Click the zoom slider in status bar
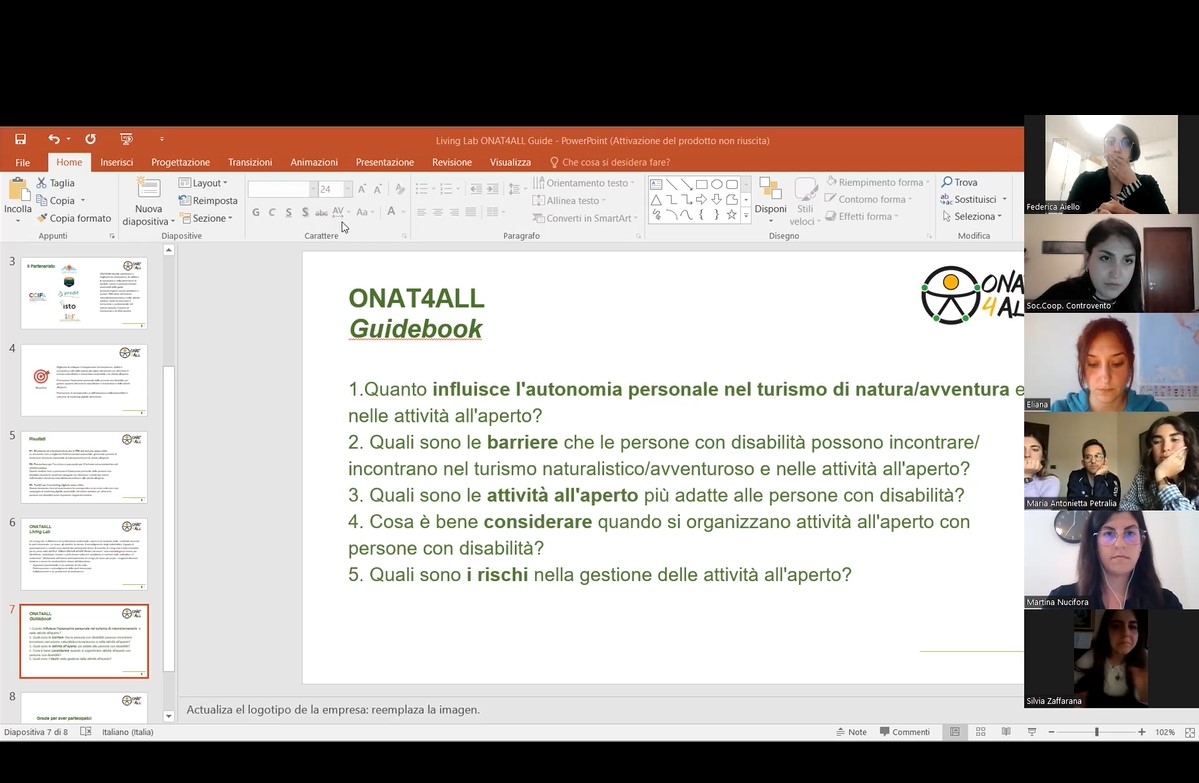The image size is (1199, 783). click(1097, 732)
